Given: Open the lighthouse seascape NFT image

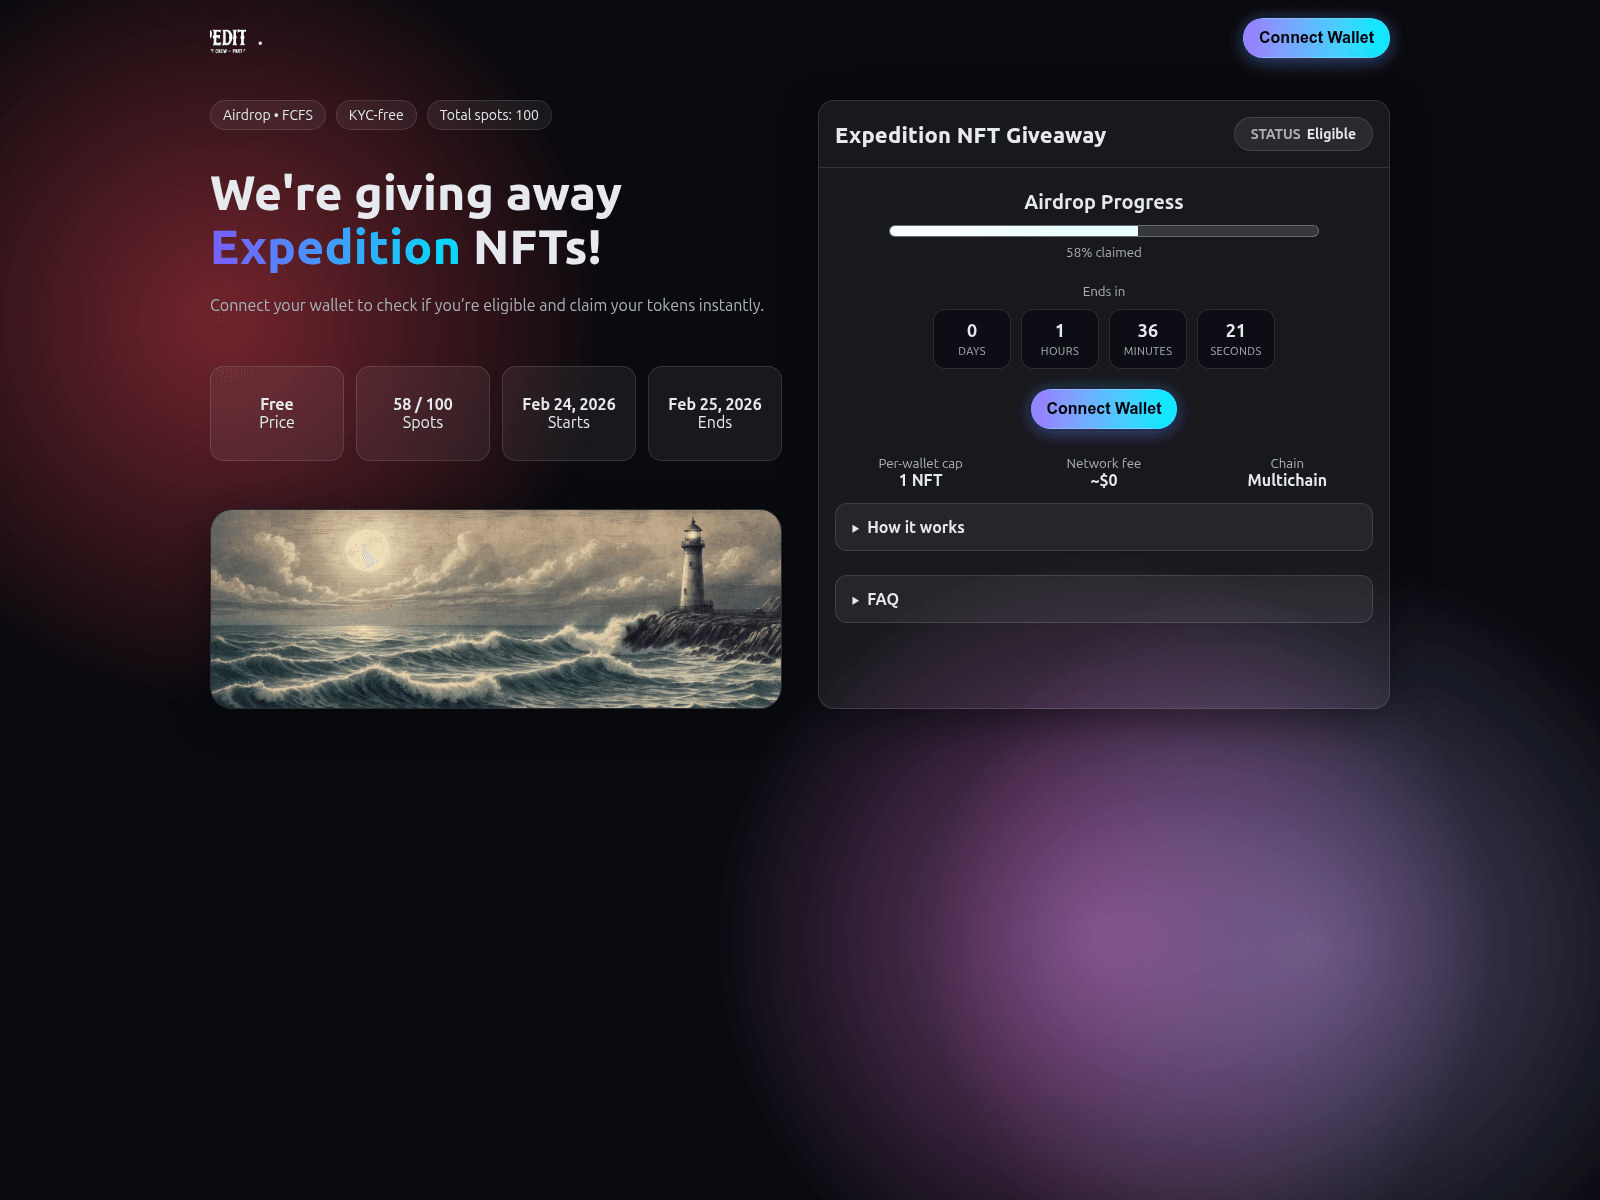Looking at the screenshot, I should 496,609.
